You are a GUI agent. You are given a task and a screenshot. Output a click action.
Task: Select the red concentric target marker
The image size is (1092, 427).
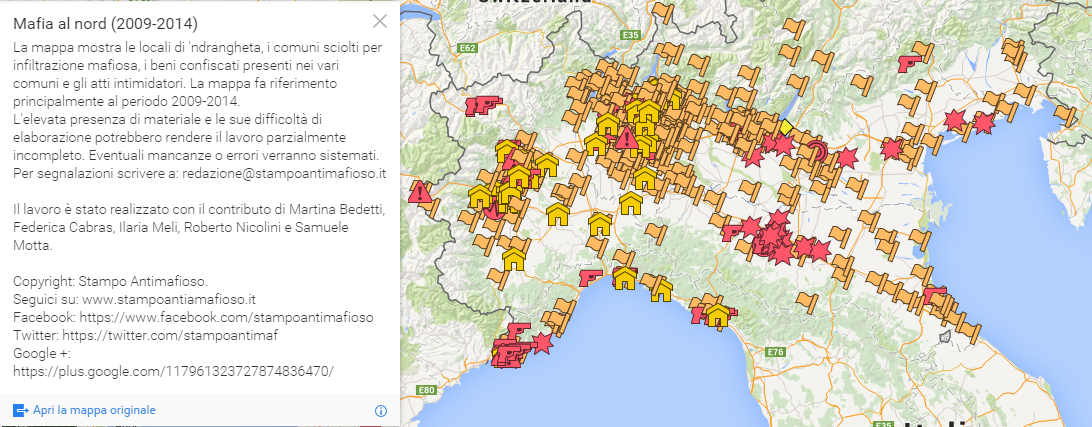click(816, 150)
